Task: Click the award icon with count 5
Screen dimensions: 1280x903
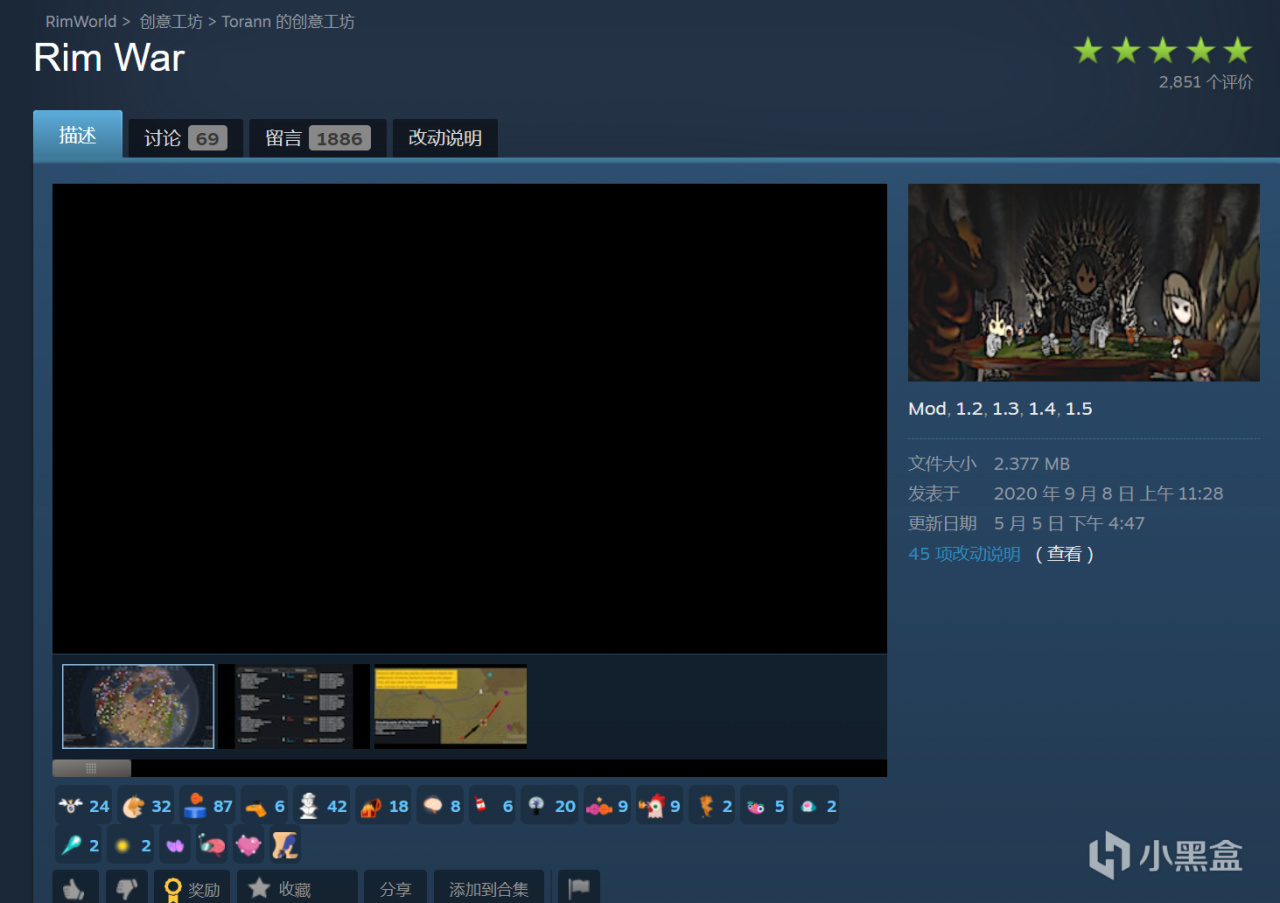Action: click(x=765, y=805)
